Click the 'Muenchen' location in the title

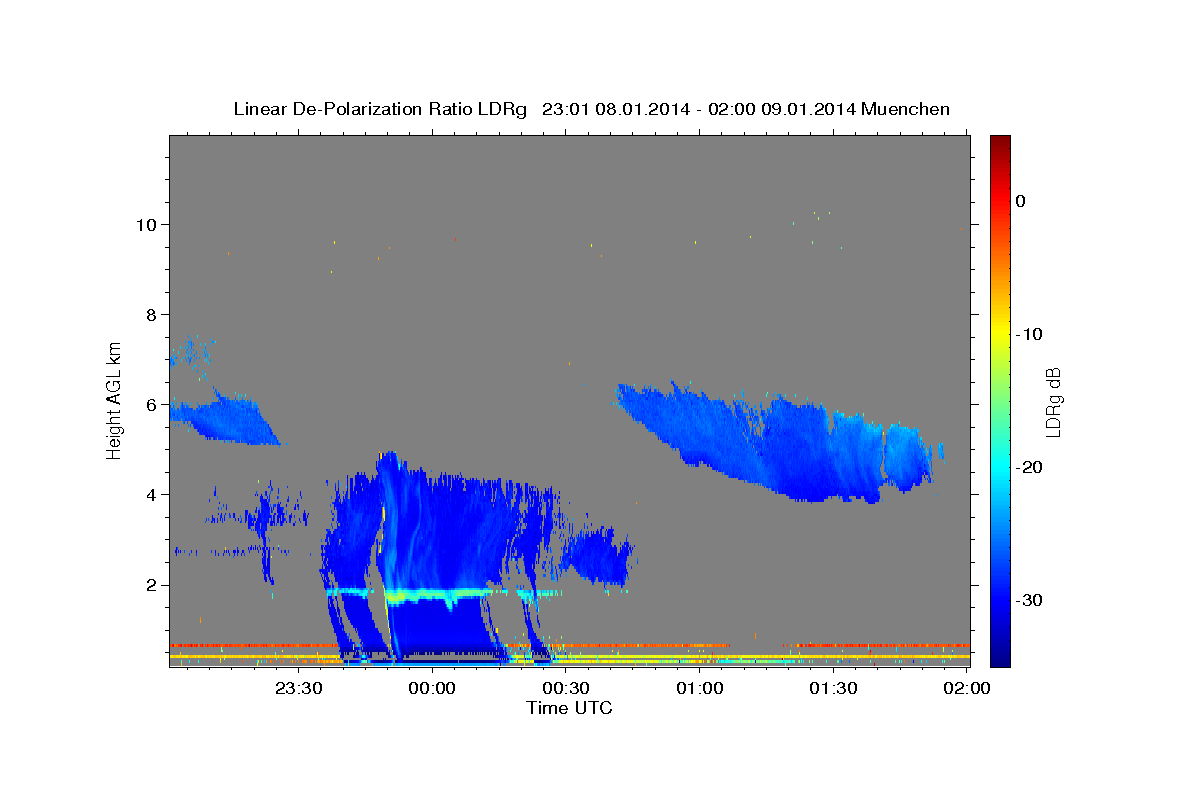point(907,109)
